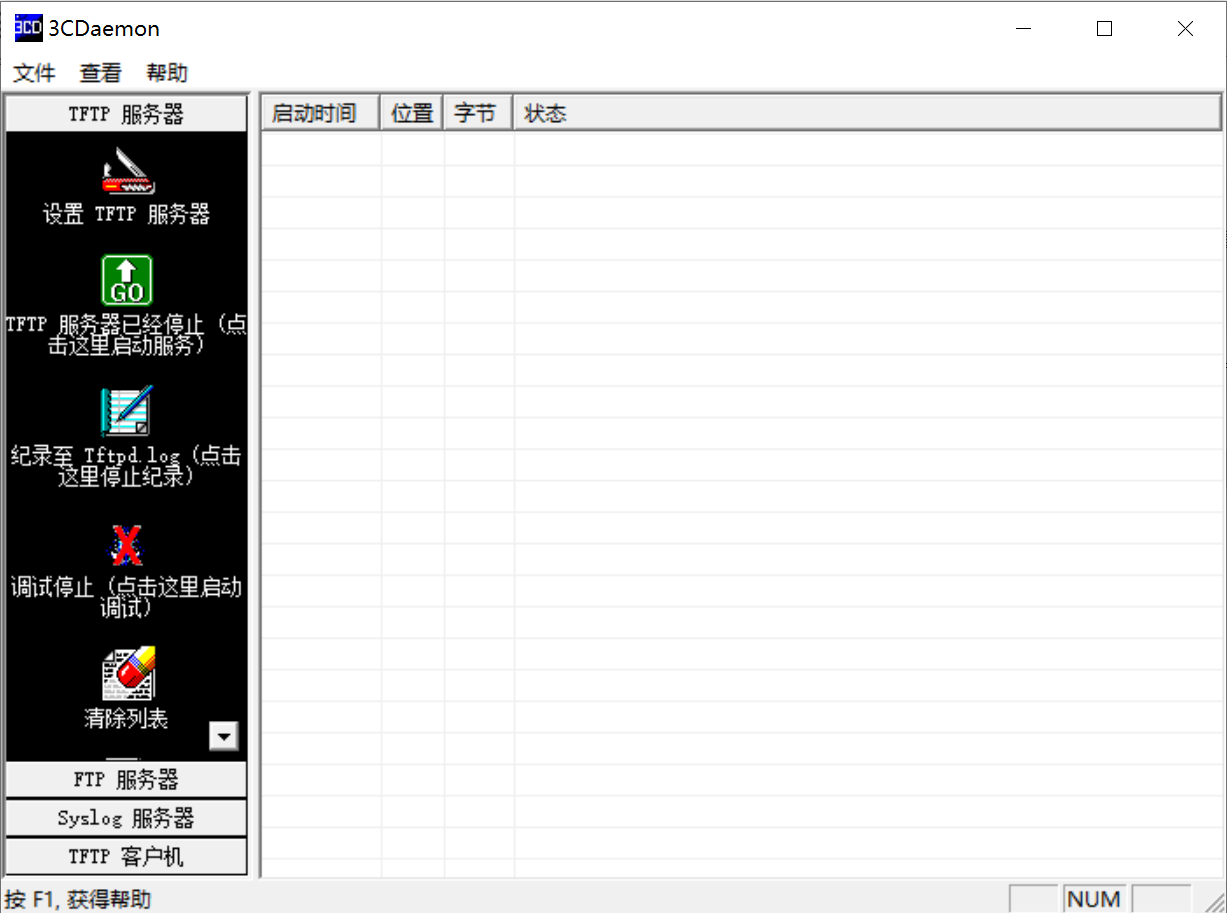Open the 查看 menu
This screenshot has height=913, width=1227.
pos(101,73)
